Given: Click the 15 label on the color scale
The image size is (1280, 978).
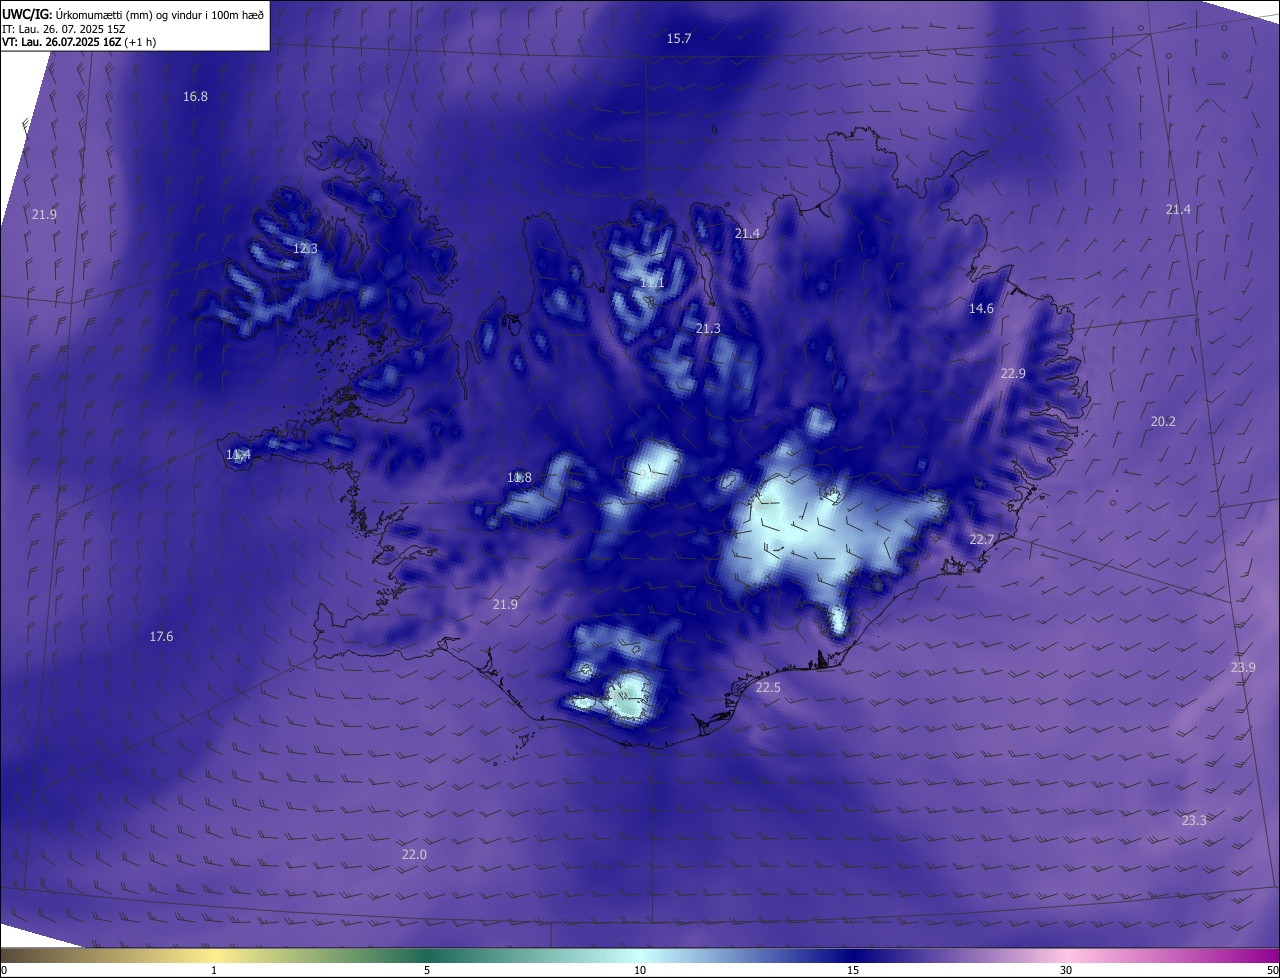Looking at the screenshot, I should click(853, 970).
